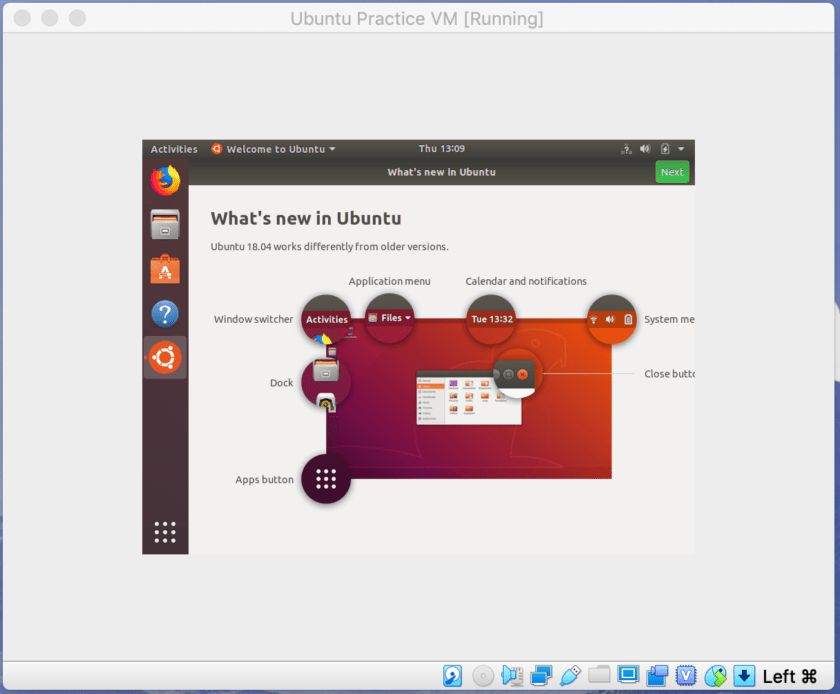
Task: Click the battery icon in Ubuntu's top bar
Action: [665, 149]
